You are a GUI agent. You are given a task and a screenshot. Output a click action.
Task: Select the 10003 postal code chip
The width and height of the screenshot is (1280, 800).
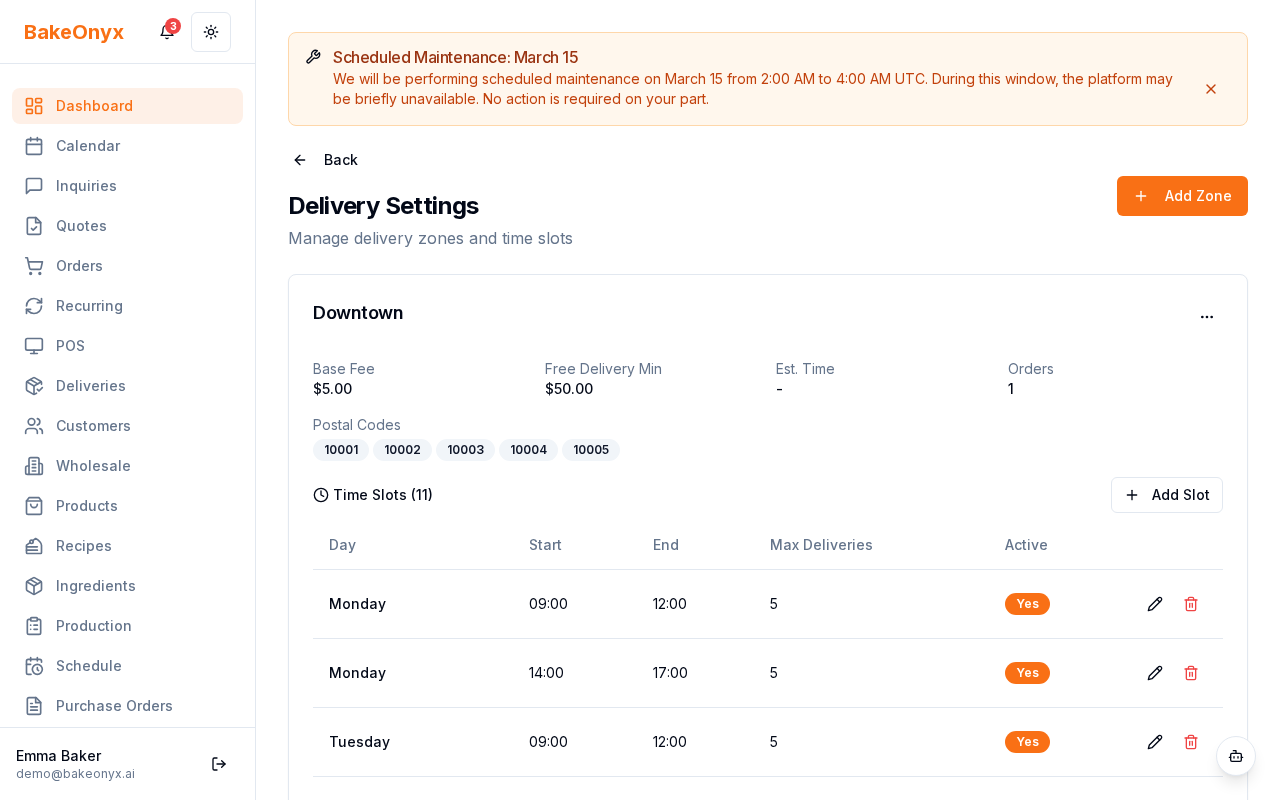[x=465, y=450]
